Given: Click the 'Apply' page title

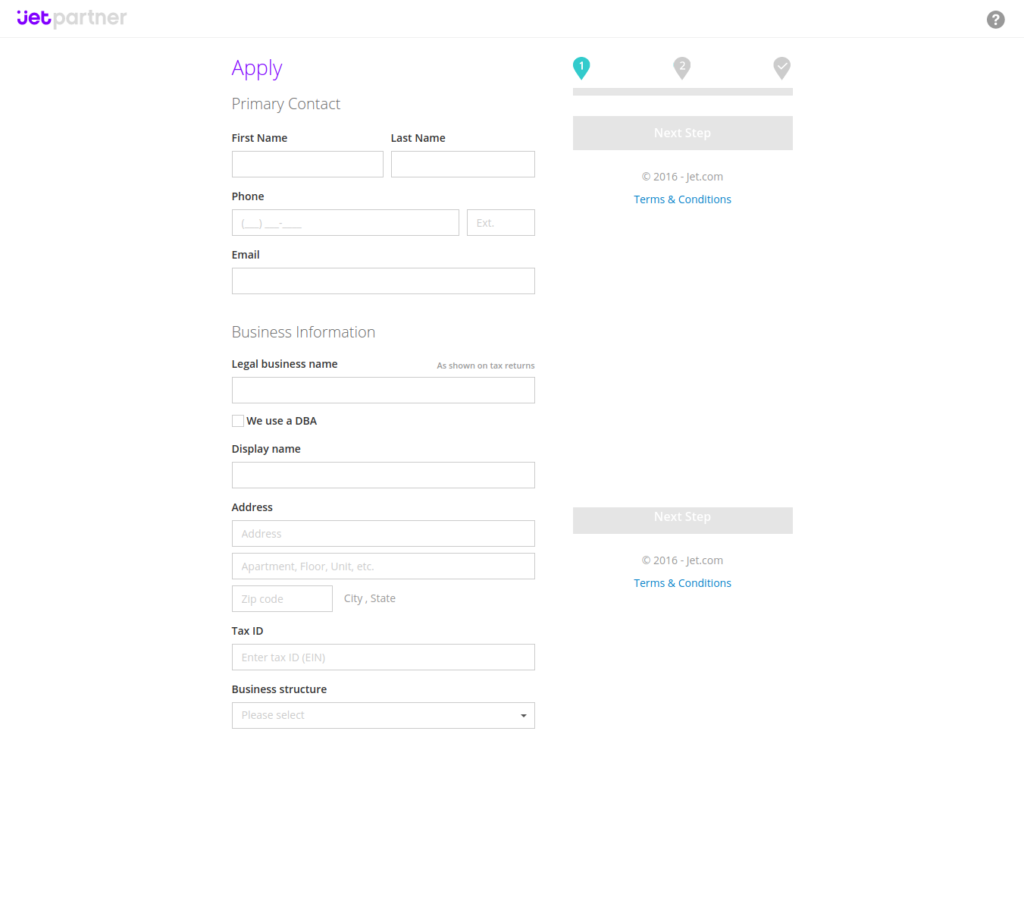Looking at the screenshot, I should pyautogui.click(x=257, y=69).
